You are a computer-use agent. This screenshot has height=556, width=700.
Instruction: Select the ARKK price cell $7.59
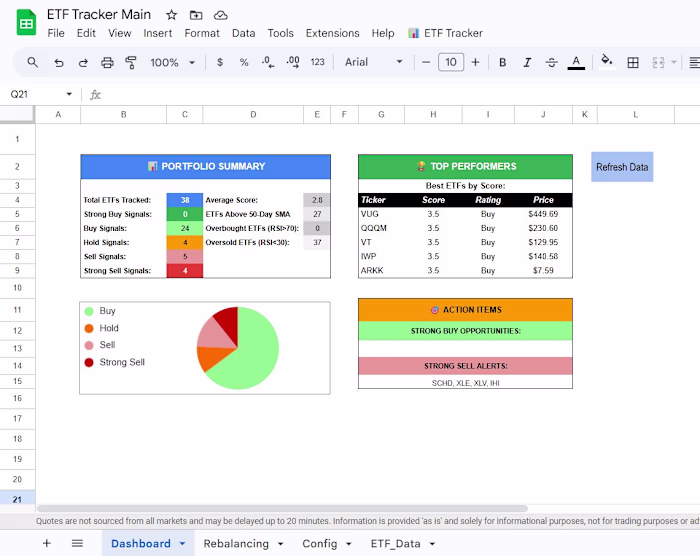point(543,270)
